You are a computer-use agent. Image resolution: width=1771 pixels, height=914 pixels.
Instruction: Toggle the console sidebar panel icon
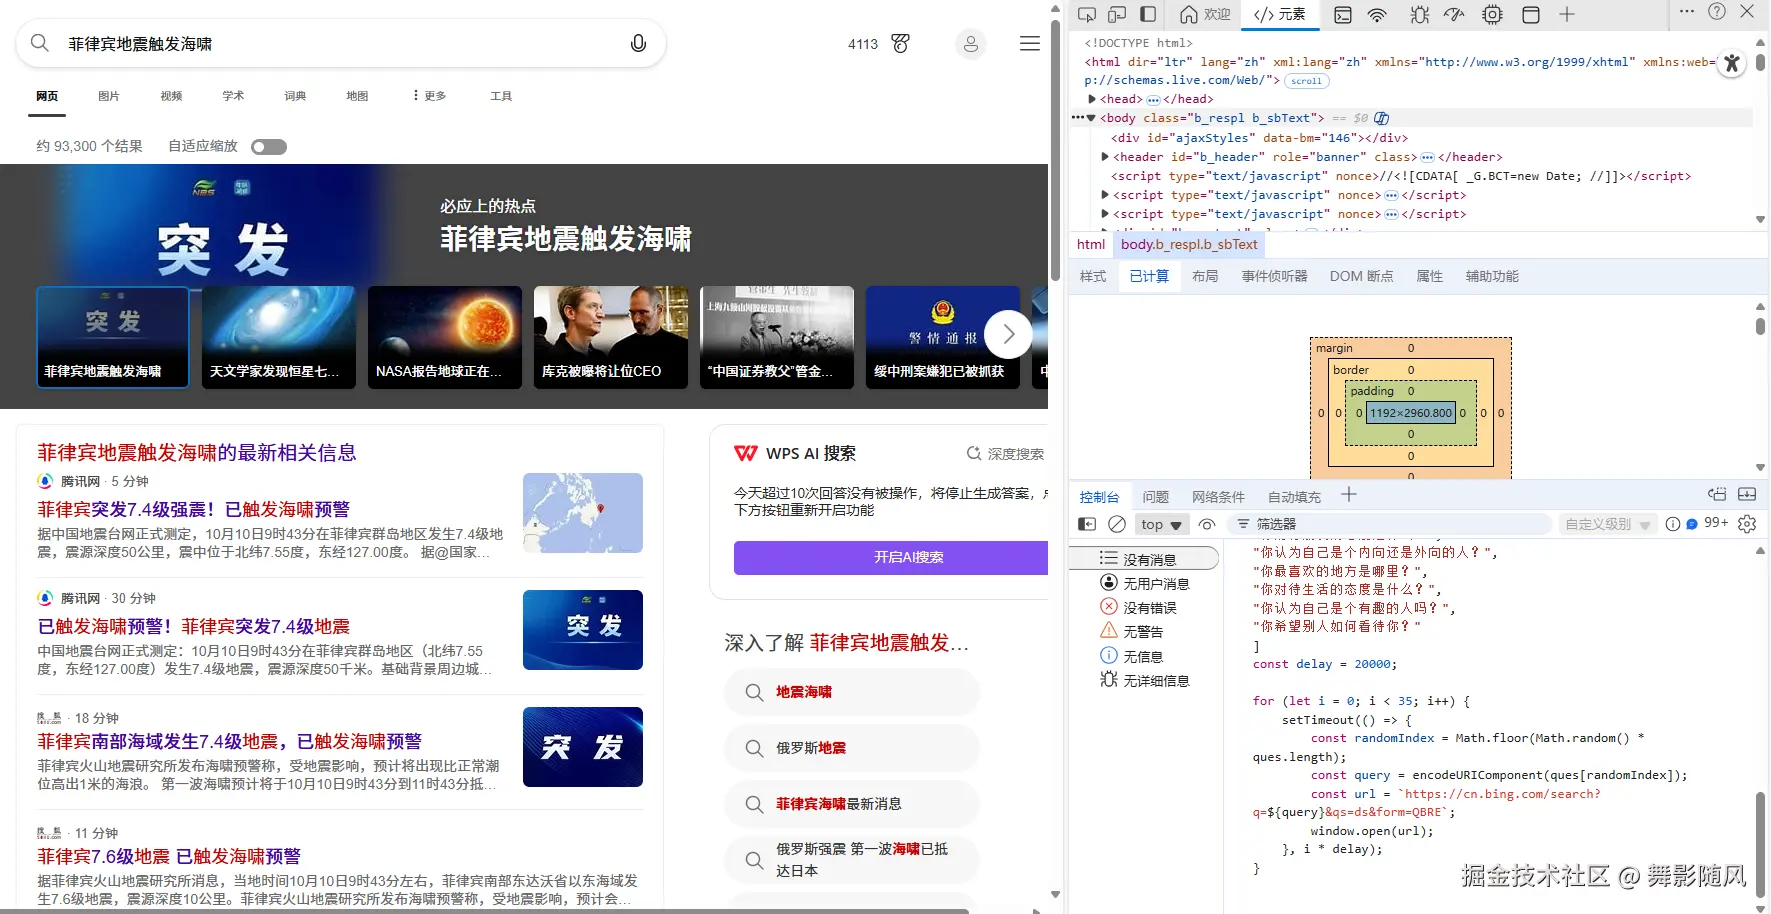click(1087, 524)
